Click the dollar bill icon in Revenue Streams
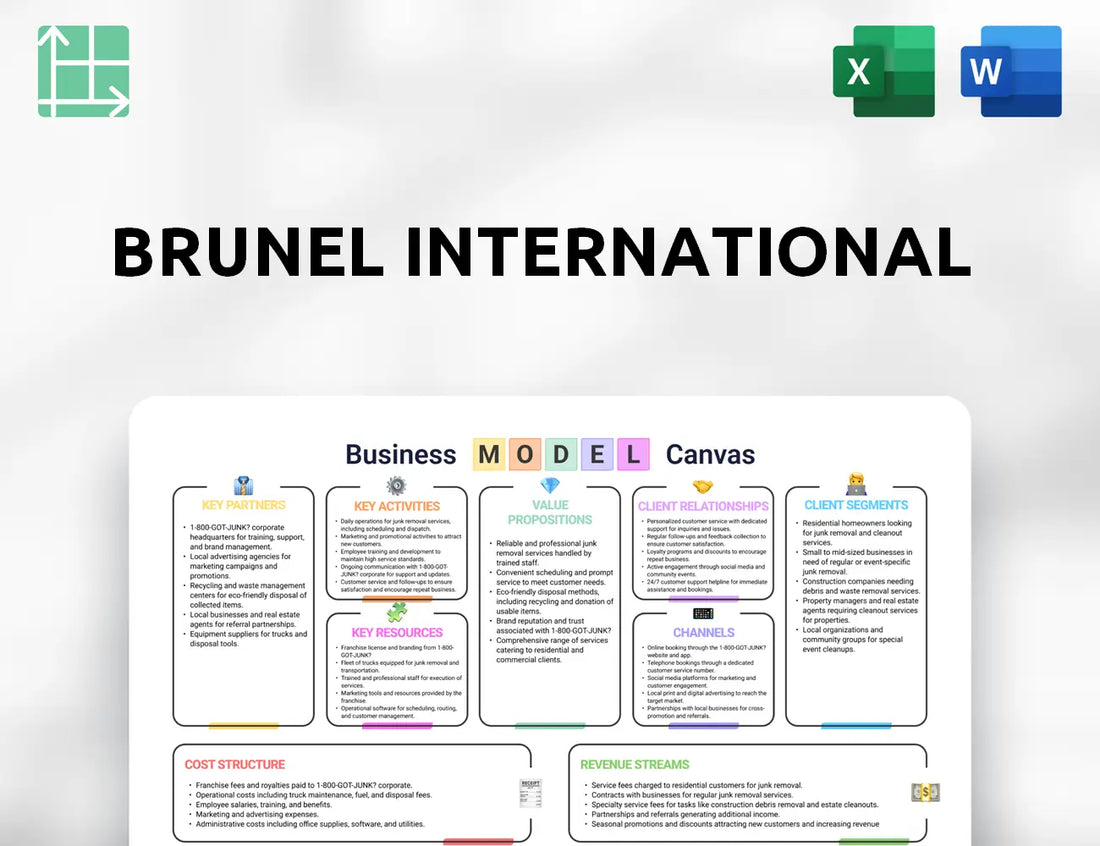1100x846 pixels. (x=925, y=793)
